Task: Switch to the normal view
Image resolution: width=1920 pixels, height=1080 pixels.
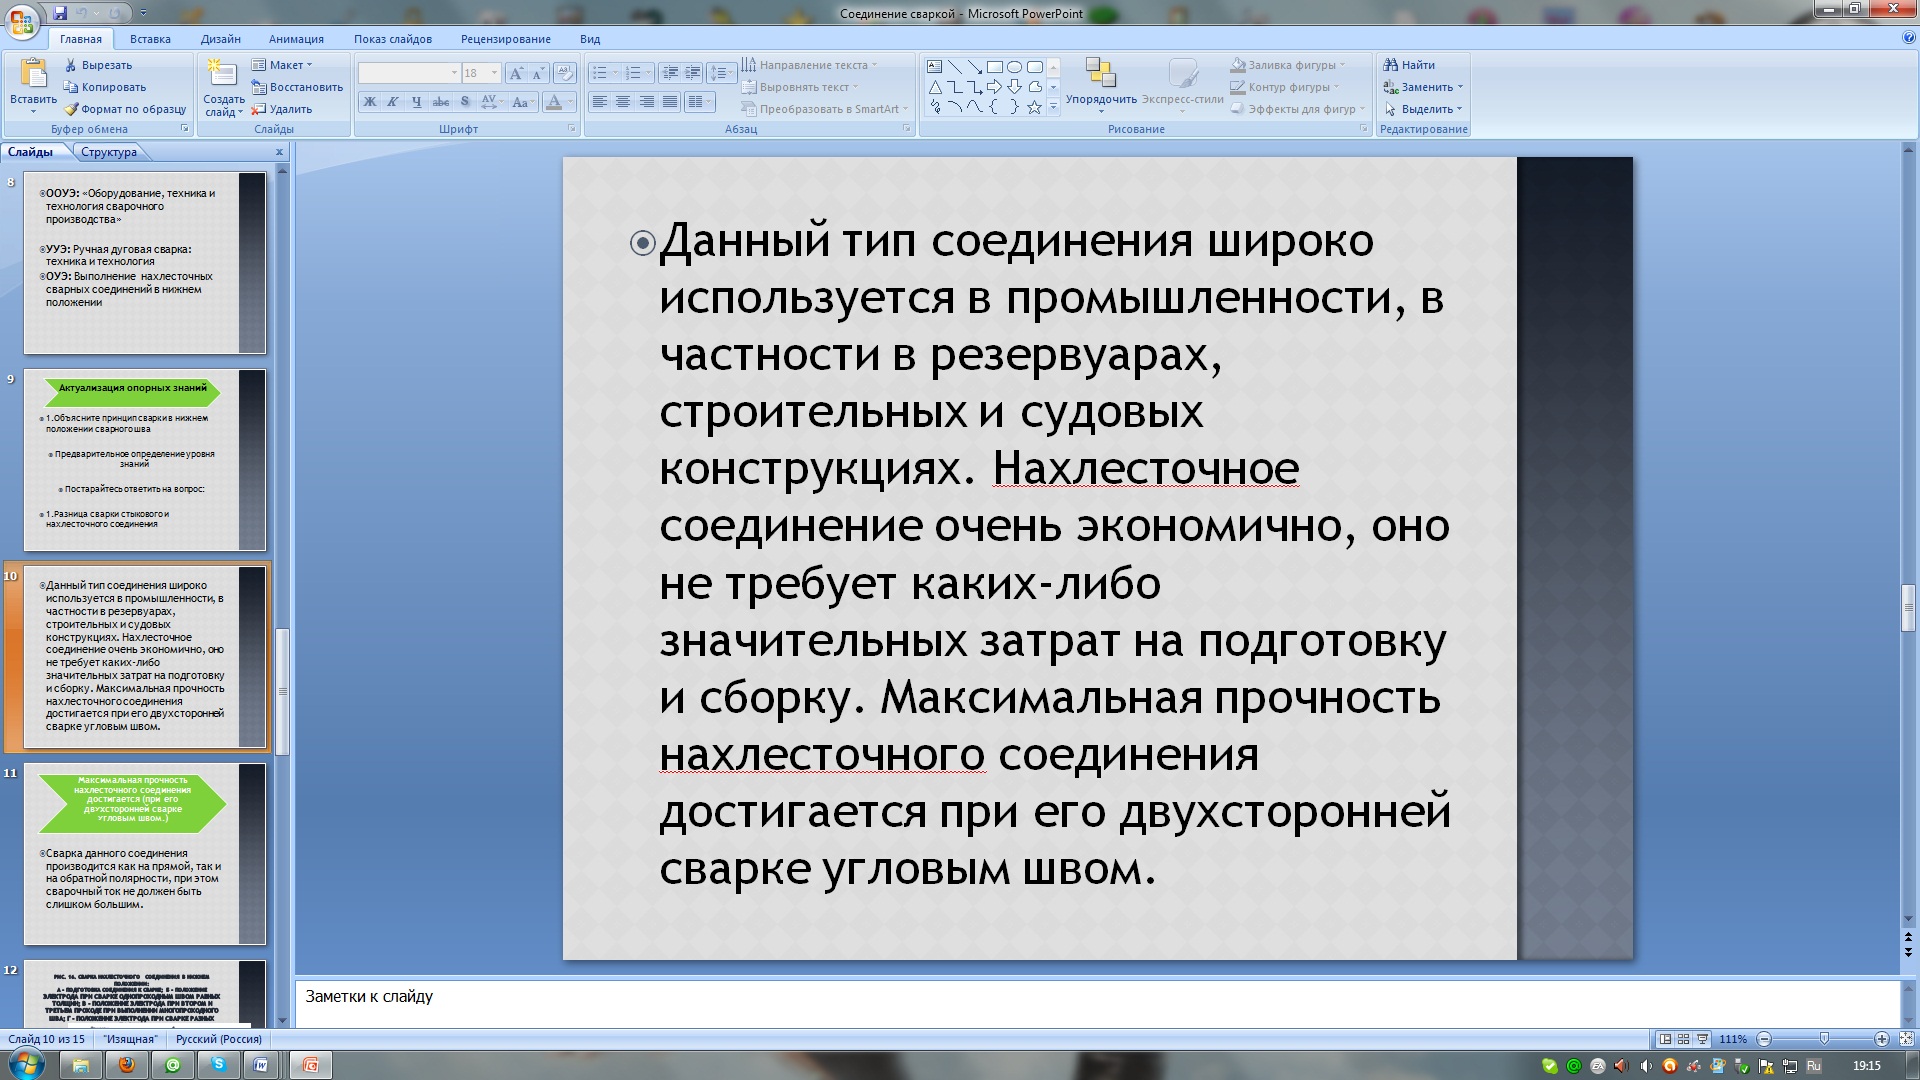Action: [x=1664, y=1039]
